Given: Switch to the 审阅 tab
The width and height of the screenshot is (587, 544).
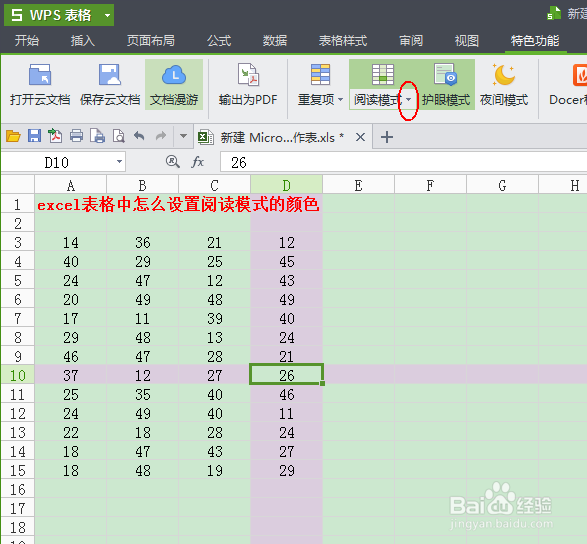Looking at the screenshot, I should [411, 40].
